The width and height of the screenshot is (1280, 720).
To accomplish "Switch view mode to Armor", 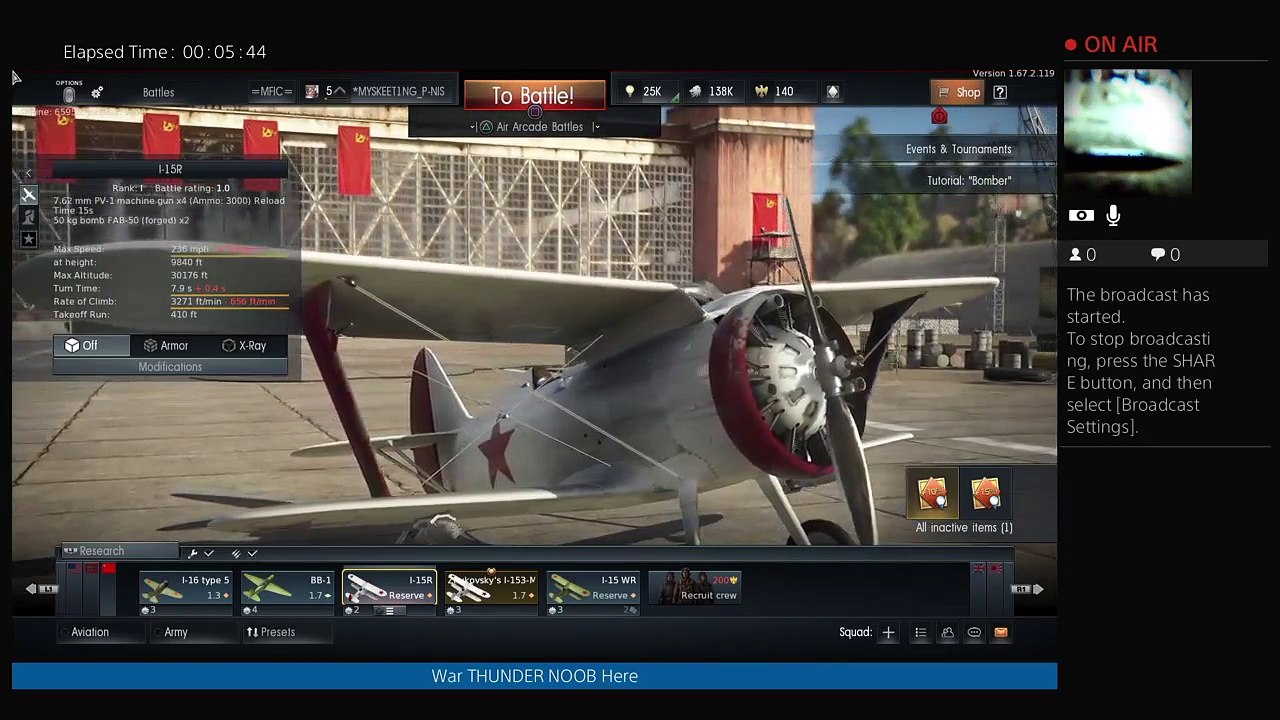I will [x=166, y=346].
